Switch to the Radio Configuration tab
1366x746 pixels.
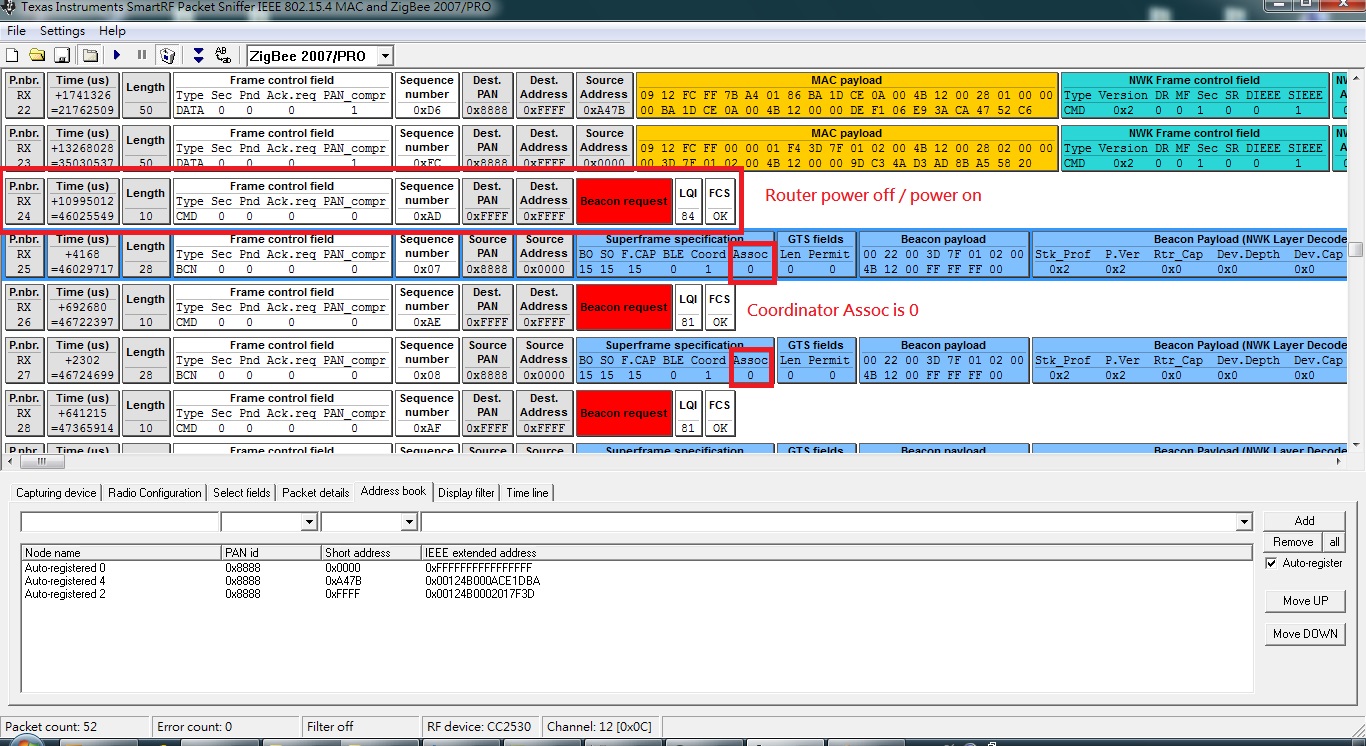[155, 493]
